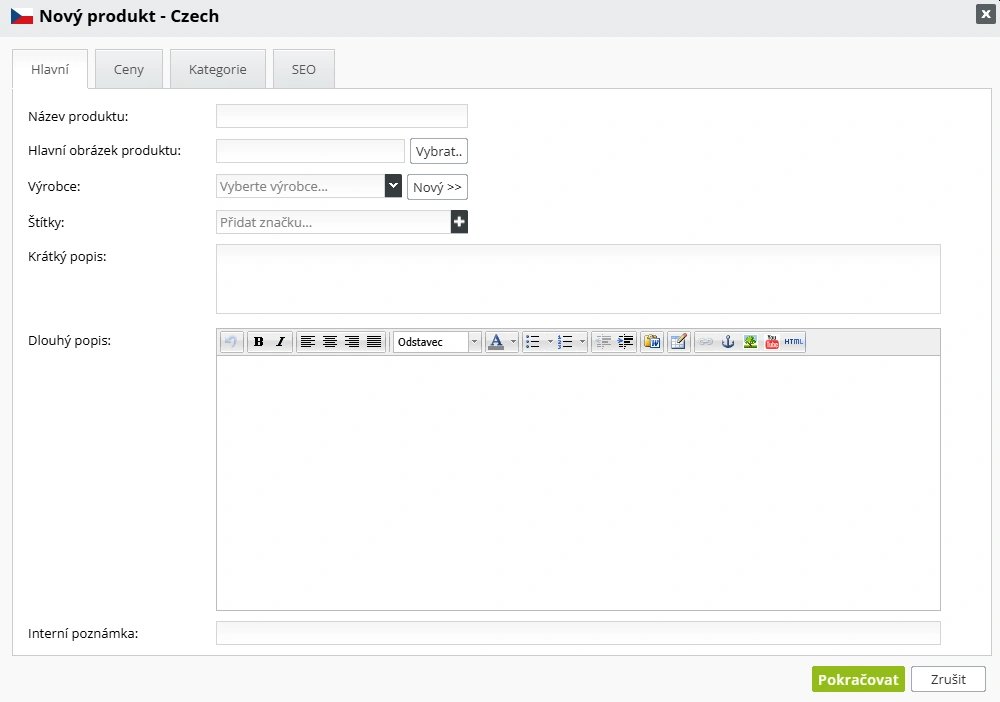Viewport: 1000px width, 702px height.
Task: Insert a YouTube video
Action: point(772,342)
